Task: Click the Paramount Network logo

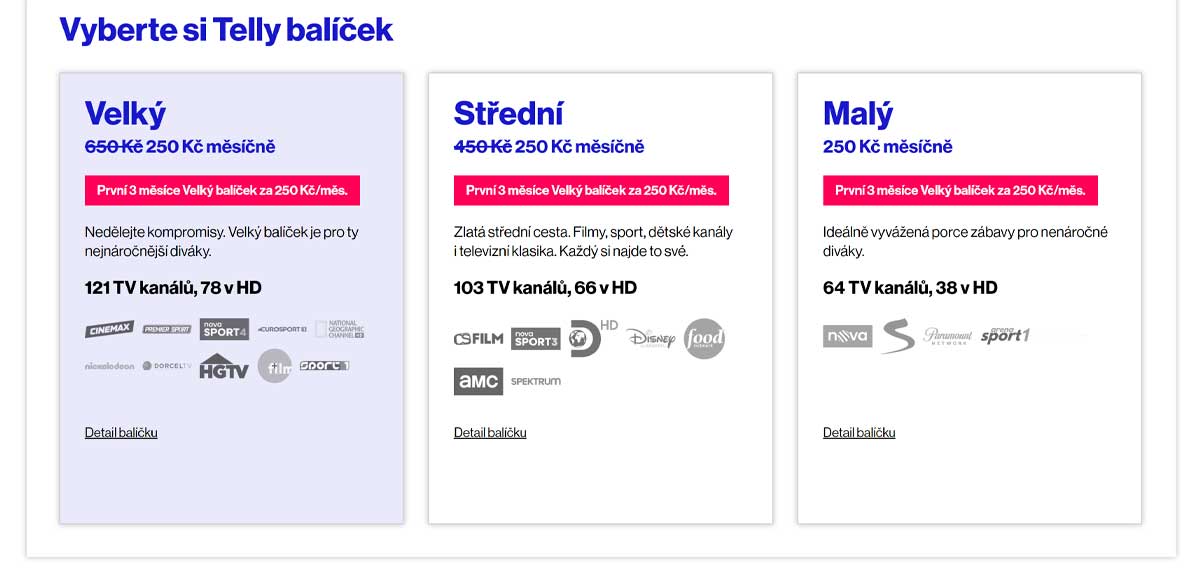Action: 947,336
